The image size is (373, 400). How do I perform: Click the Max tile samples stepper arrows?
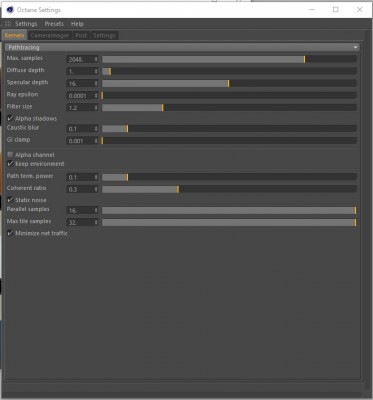(96, 223)
